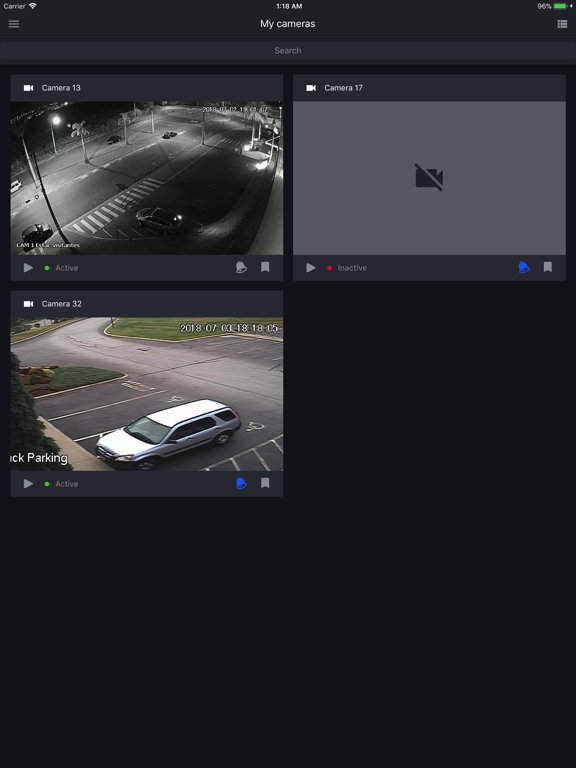Click the green status dot on Camera 32

47,484
